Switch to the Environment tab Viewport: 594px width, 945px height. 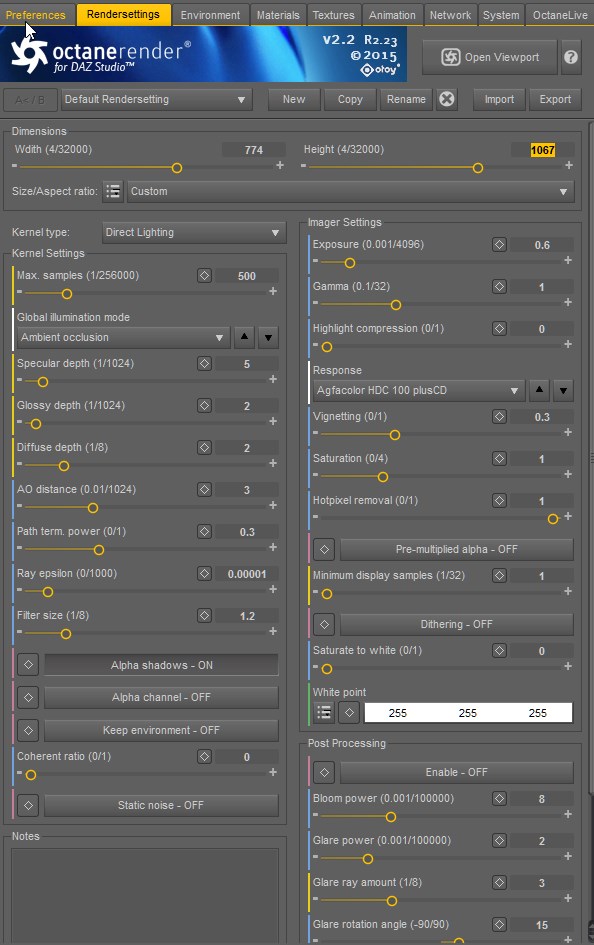click(x=210, y=15)
